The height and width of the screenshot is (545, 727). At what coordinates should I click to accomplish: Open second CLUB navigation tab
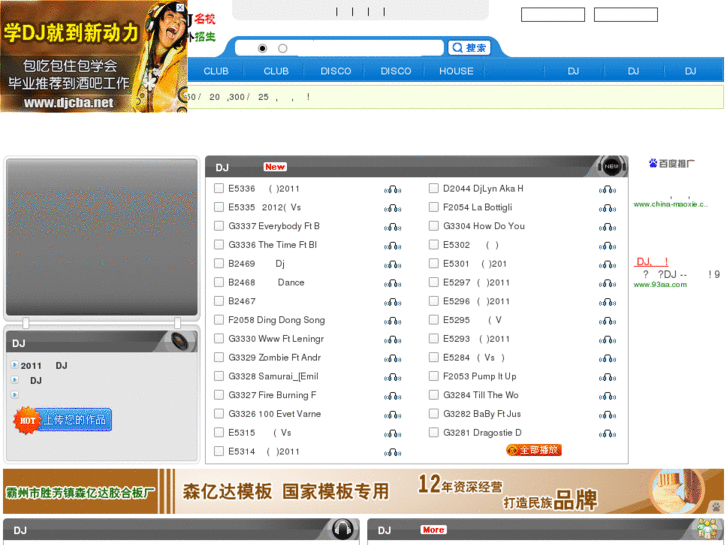coord(276,71)
